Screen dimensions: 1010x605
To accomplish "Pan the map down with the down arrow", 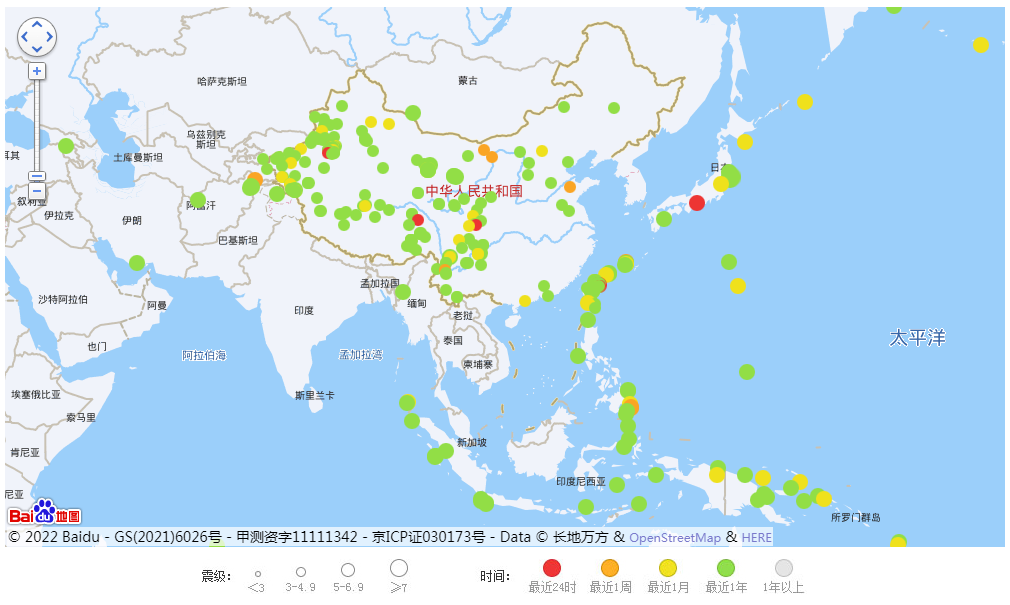I will [37, 49].
